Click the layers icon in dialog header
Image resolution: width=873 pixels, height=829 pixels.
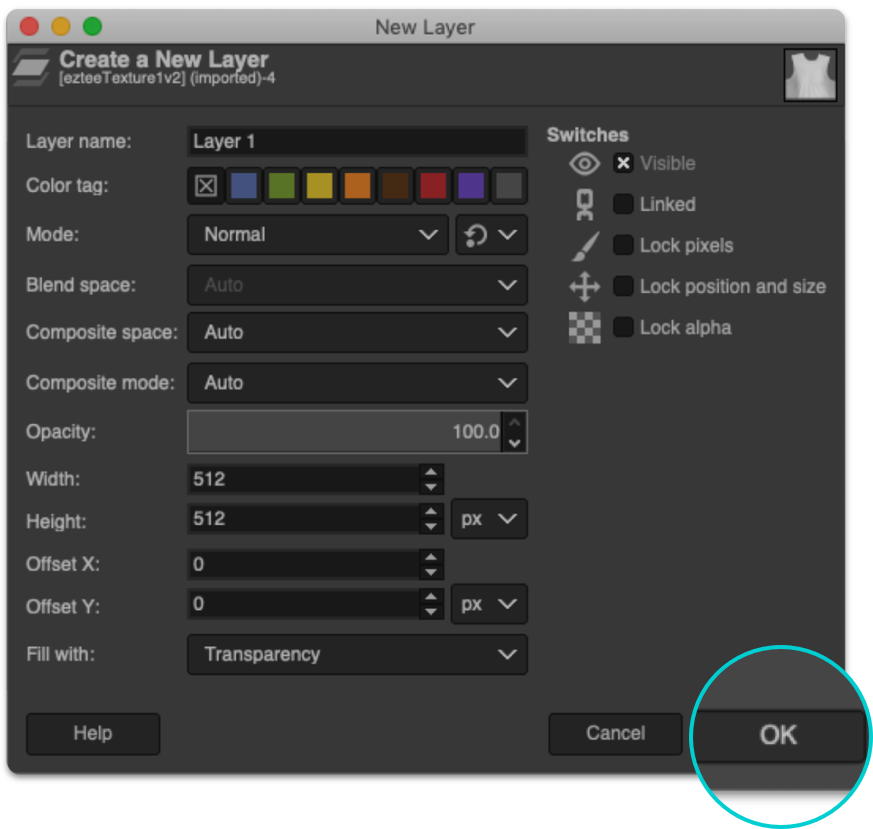pos(31,67)
